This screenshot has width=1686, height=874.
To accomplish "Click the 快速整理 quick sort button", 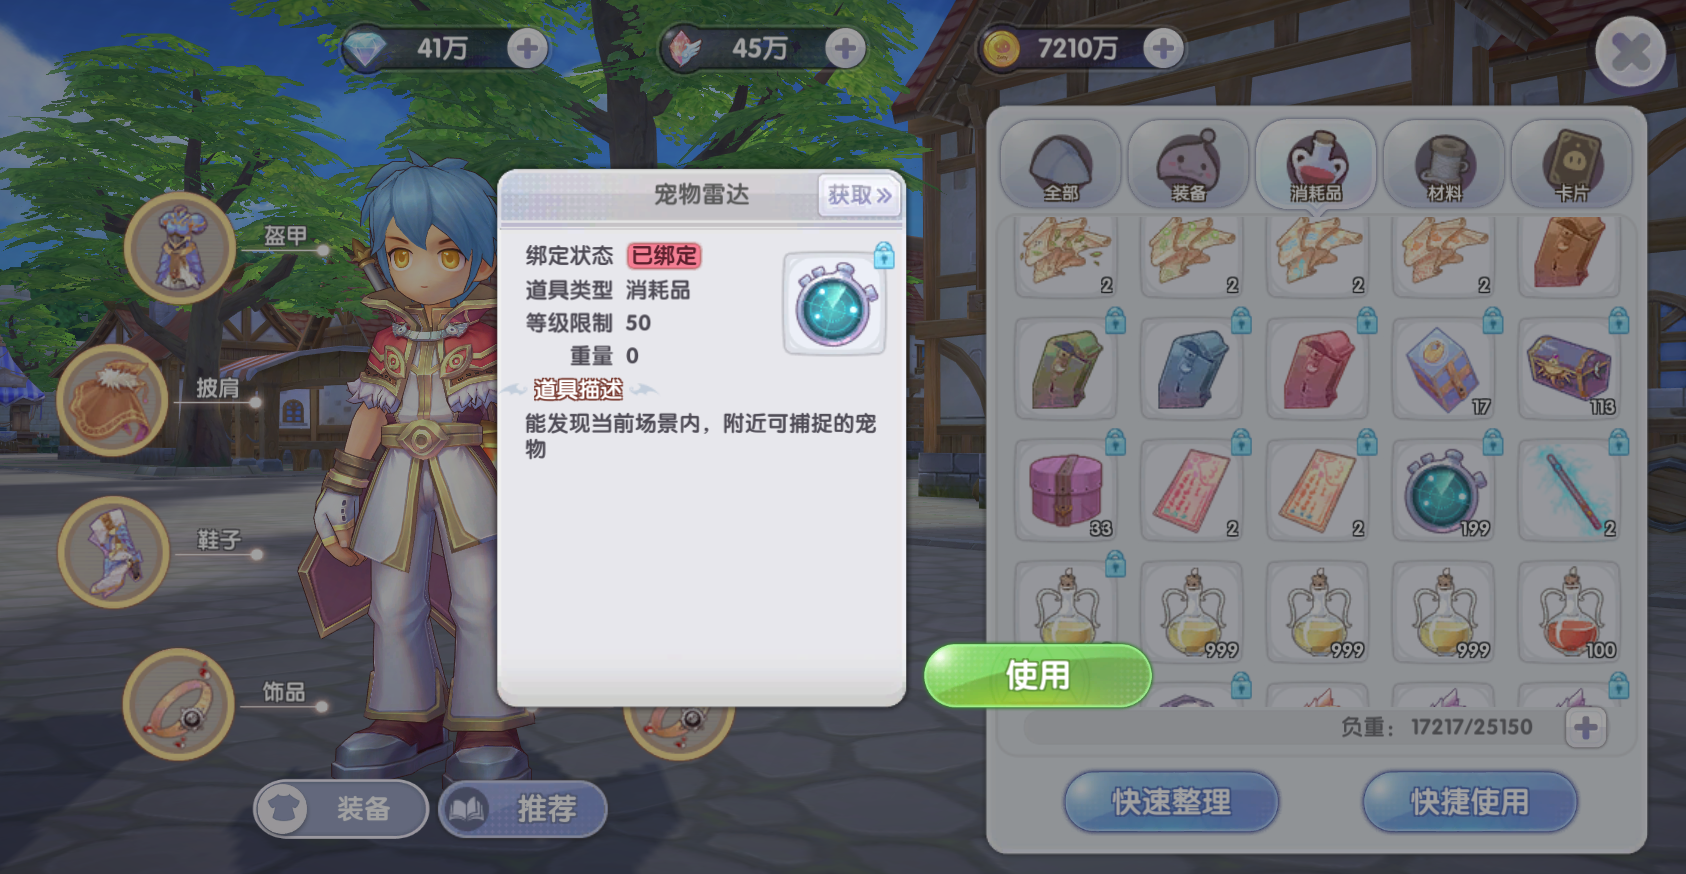I will (1171, 802).
